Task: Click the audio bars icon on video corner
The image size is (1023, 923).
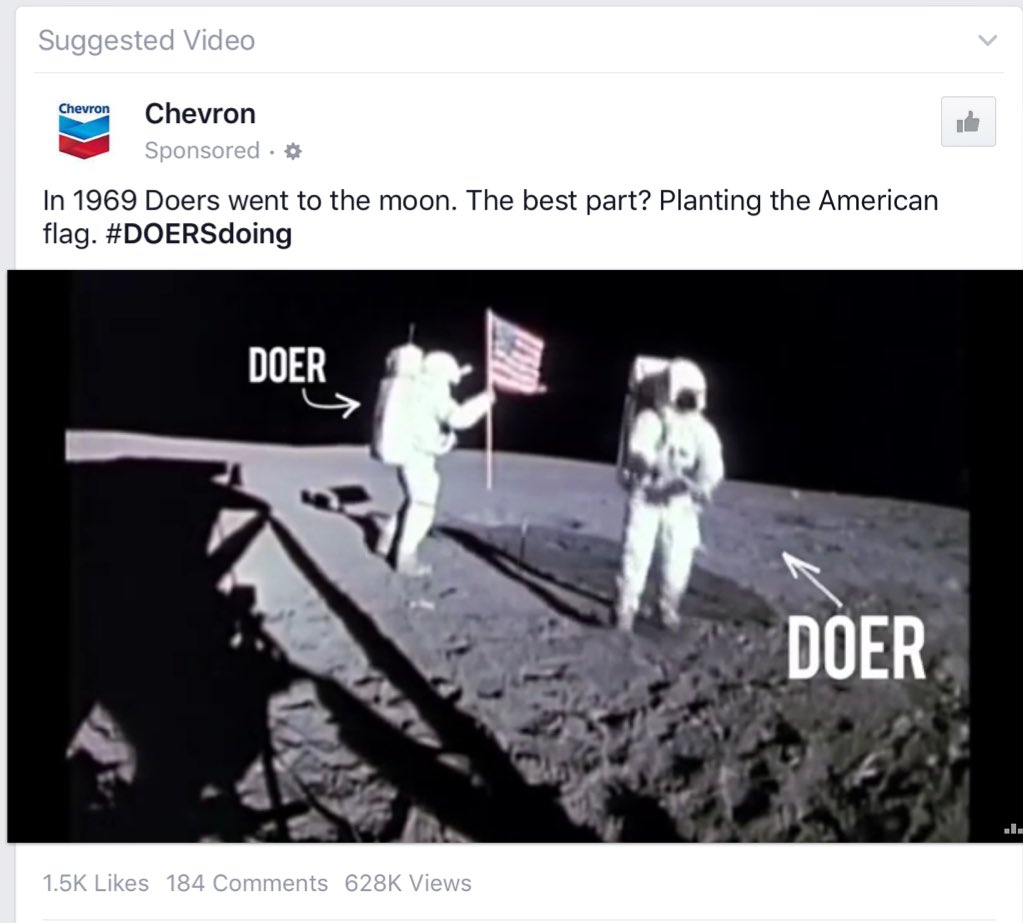Action: 1012,829
